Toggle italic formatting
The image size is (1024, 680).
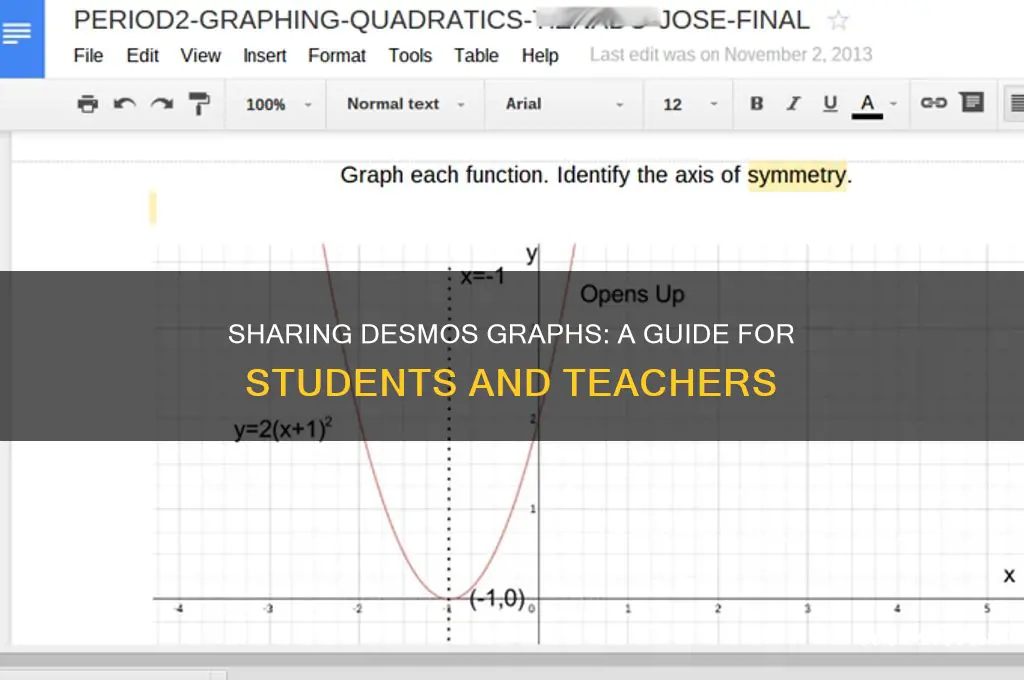tap(793, 103)
